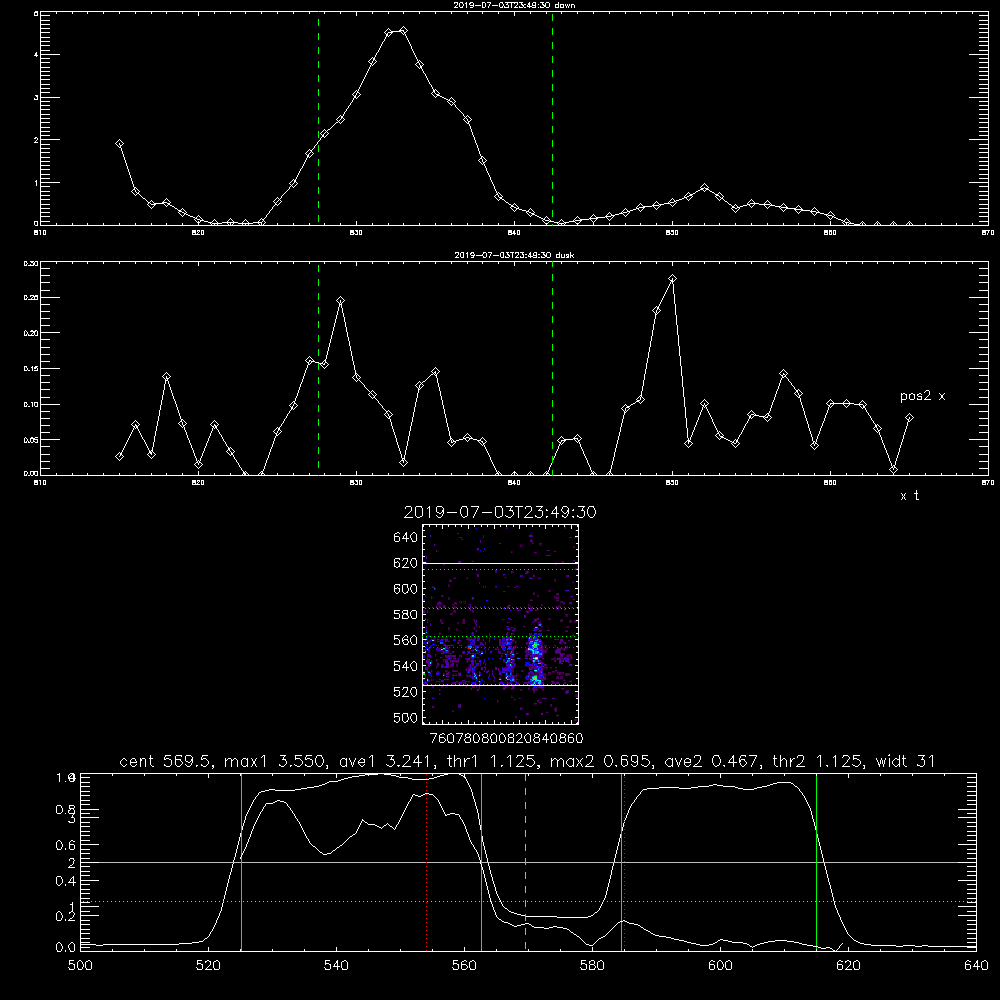Click the spectrogram x-axis label string 760780800820840860
Screen dimensions: 1000x1000
click(x=506, y=738)
